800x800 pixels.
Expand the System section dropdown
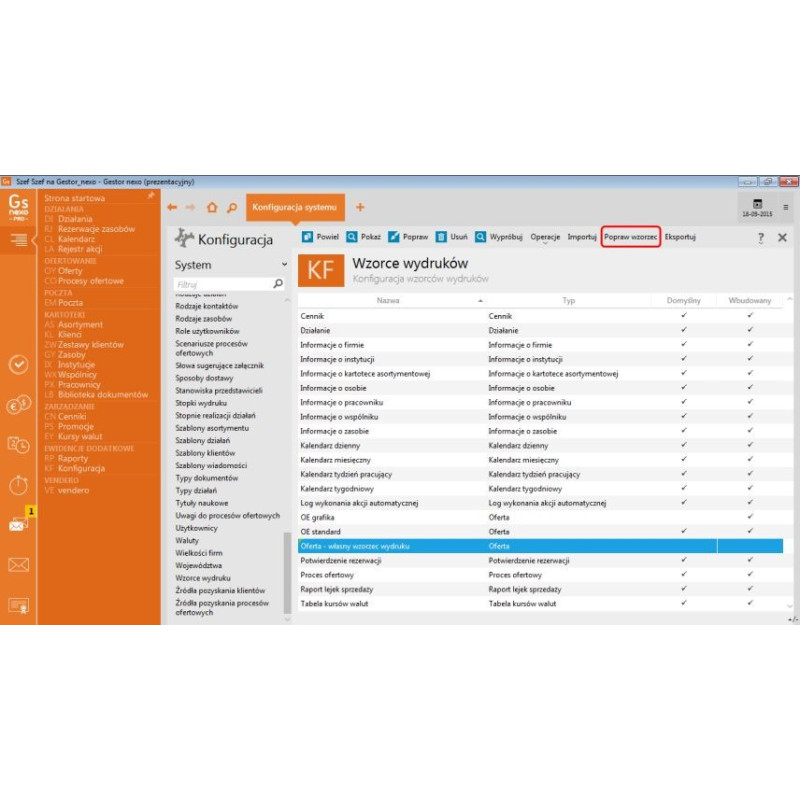click(285, 265)
